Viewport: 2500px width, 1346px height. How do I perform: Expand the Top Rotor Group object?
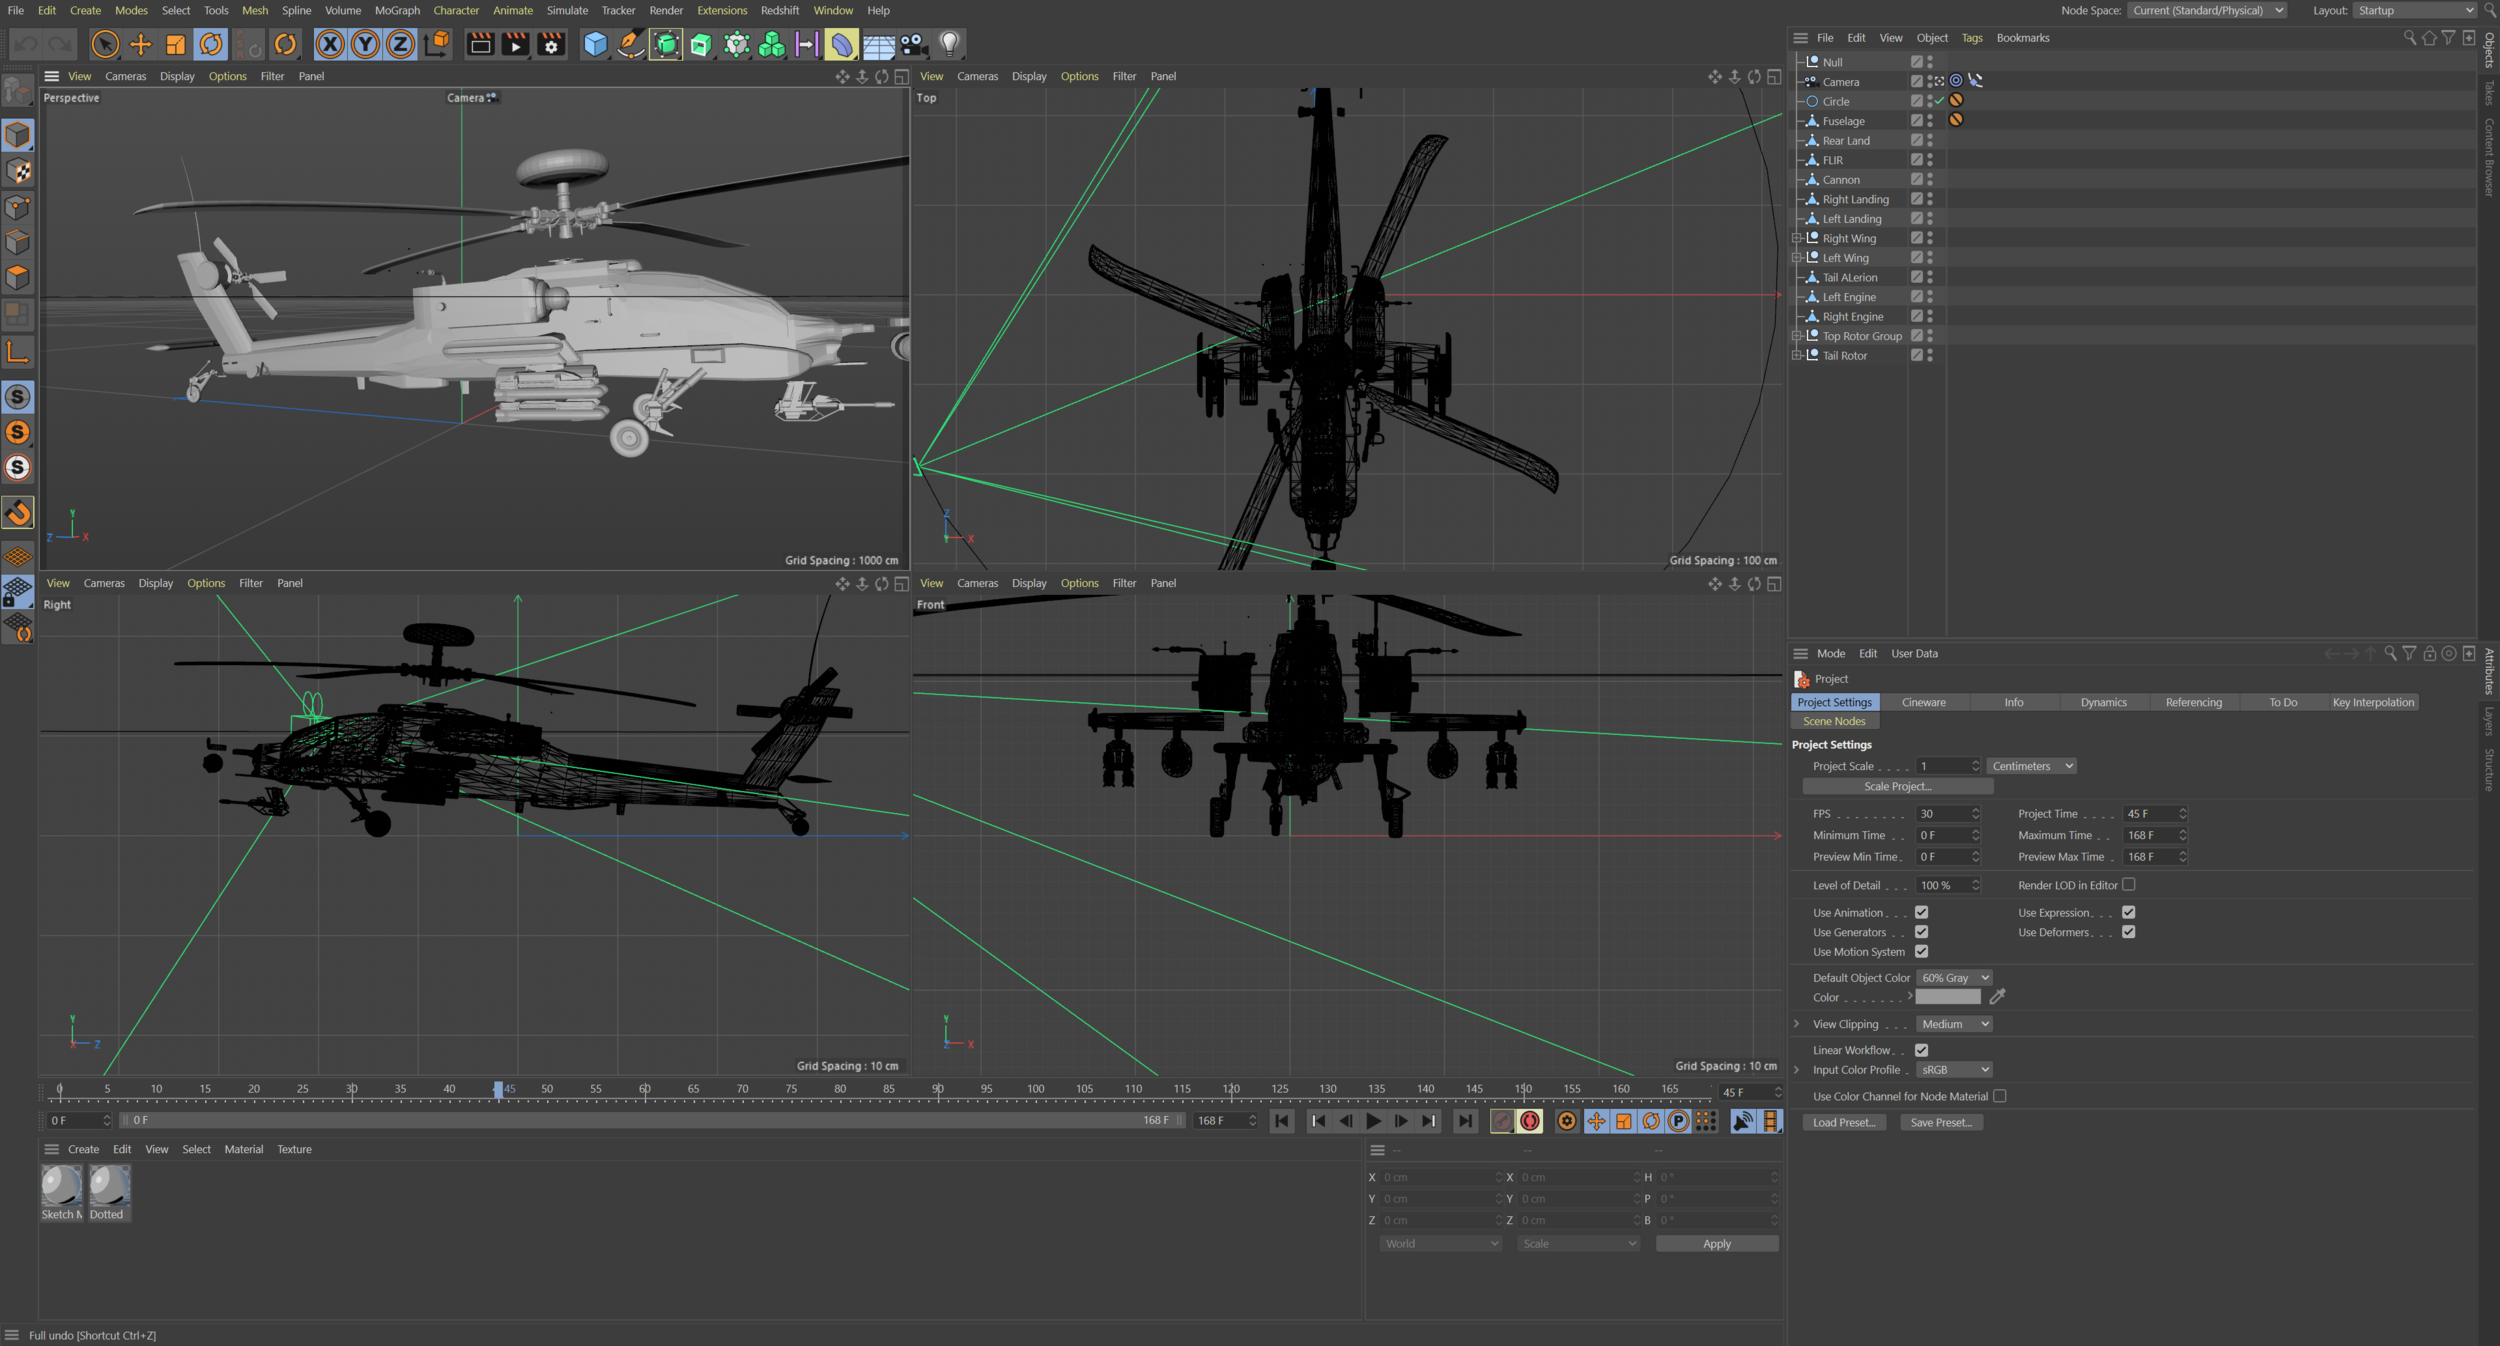(1797, 336)
